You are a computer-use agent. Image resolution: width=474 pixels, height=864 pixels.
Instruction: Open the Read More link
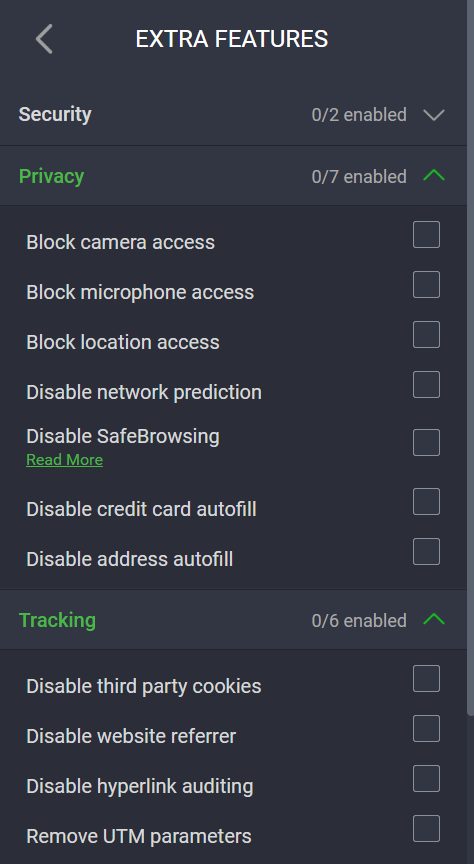(x=64, y=460)
